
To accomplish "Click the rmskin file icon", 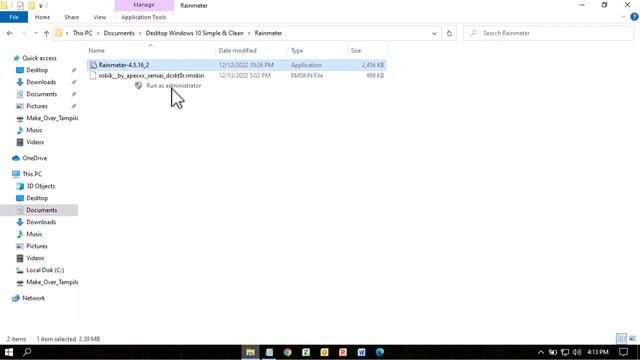I will 93,76.
